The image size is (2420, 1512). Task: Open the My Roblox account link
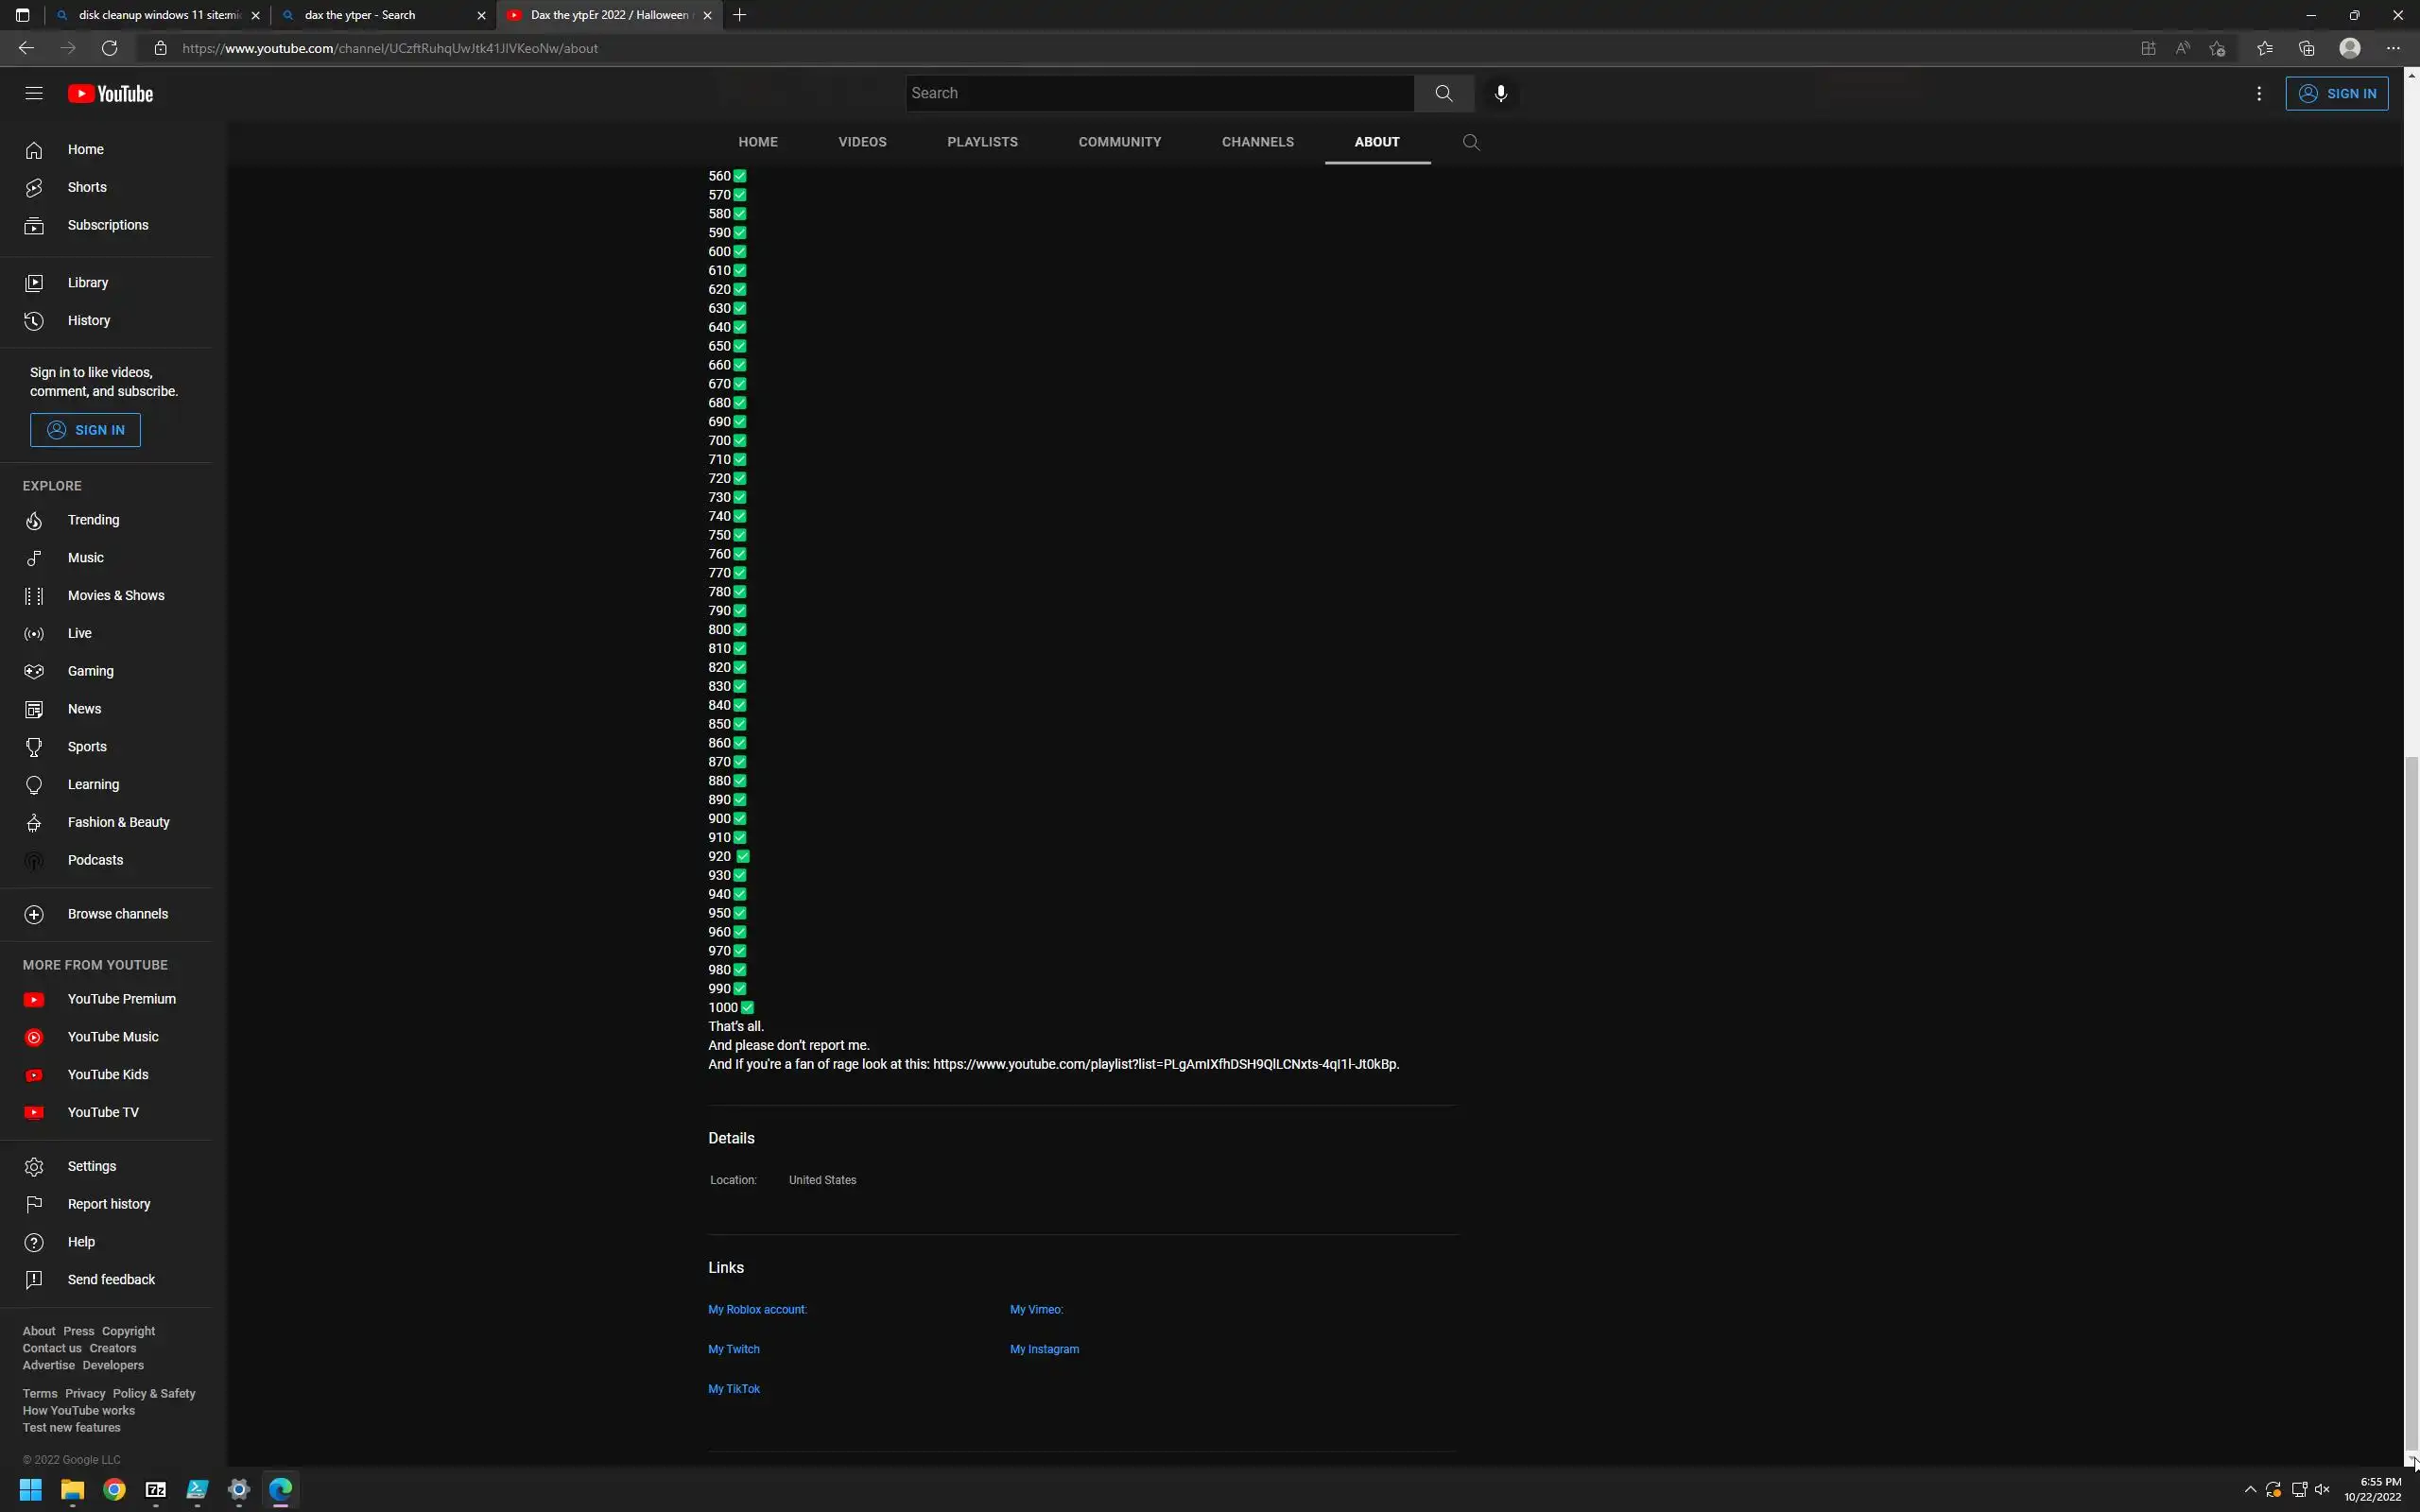757,1309
